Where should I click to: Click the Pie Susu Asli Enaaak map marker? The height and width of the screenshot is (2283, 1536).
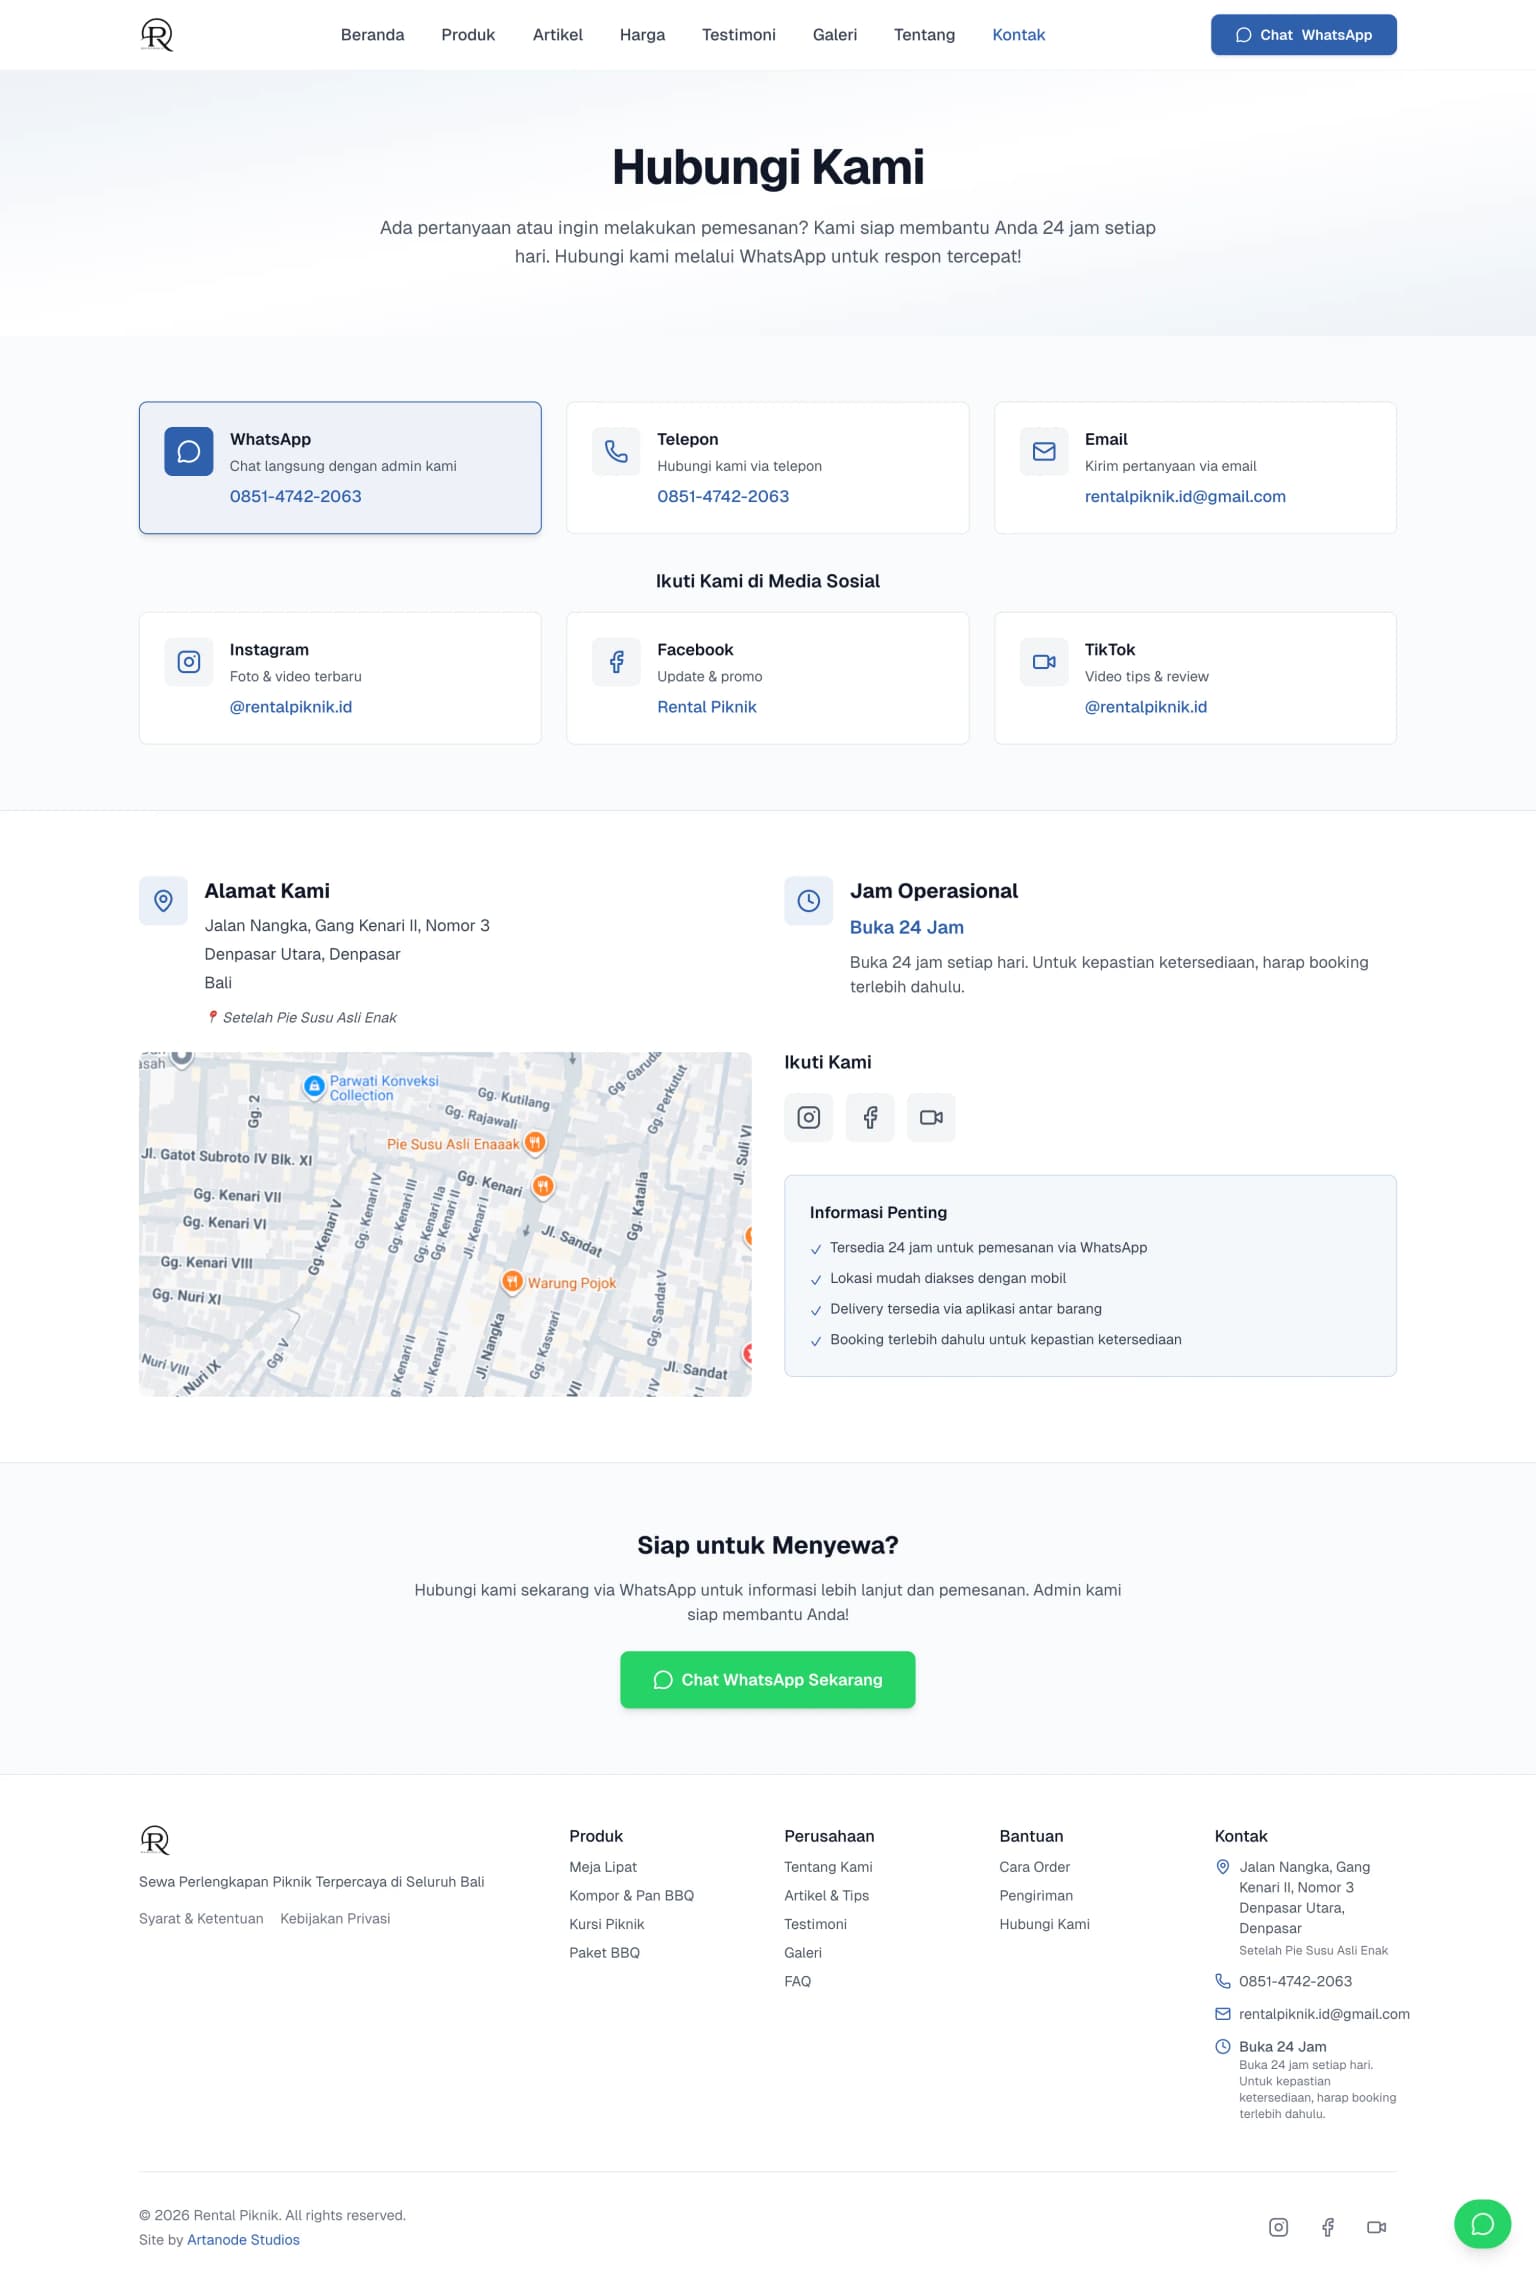pyautogui.click(x=535, y=1141)
